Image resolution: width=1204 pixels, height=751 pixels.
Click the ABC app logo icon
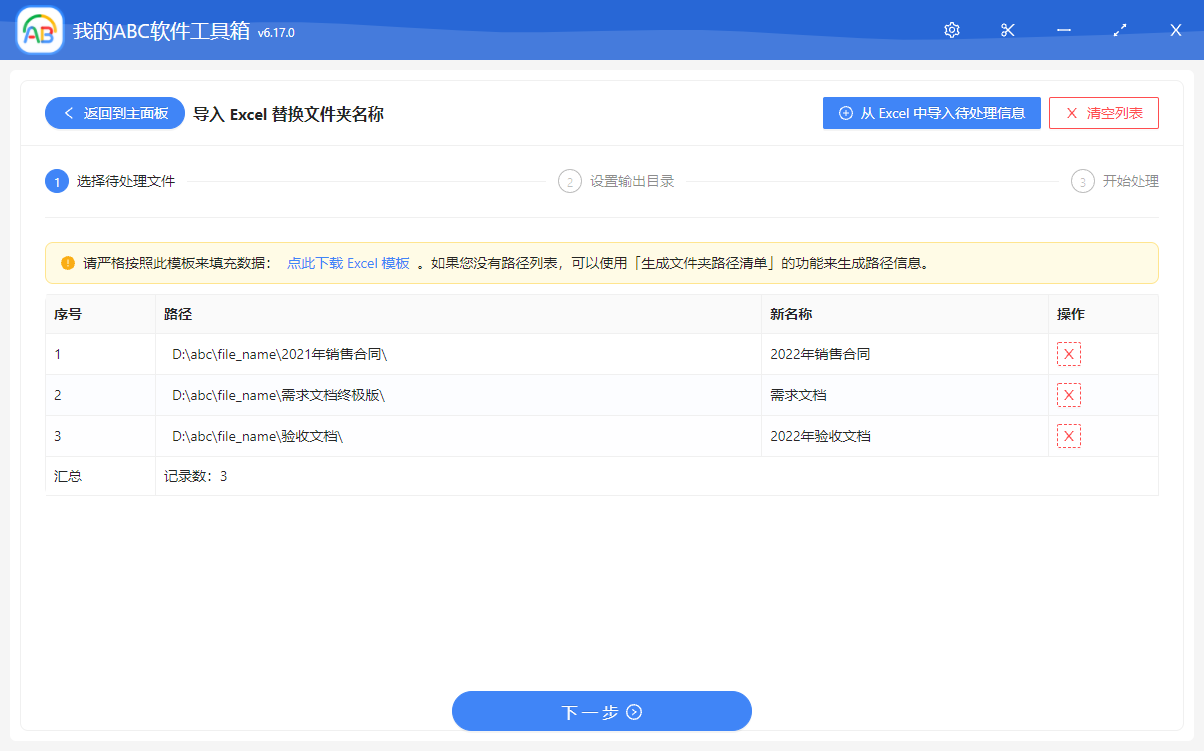click(40, 31)
